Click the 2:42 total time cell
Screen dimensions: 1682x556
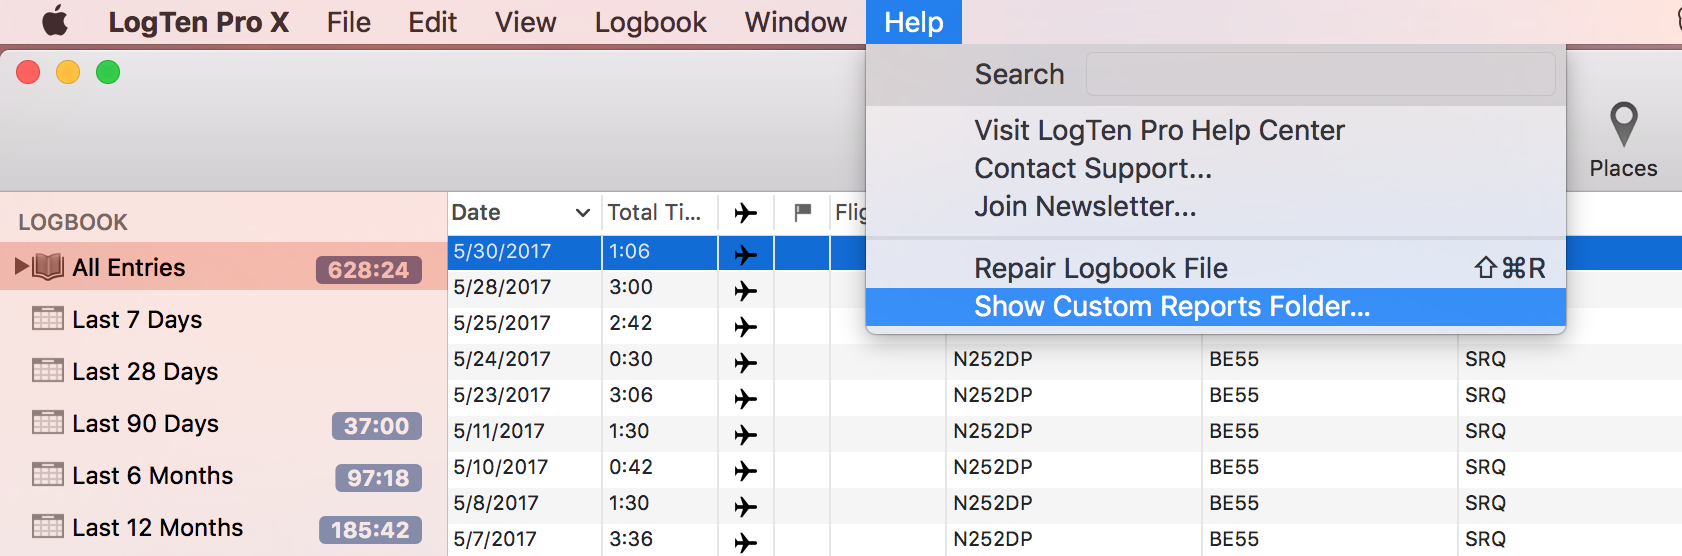pos(631,323)
